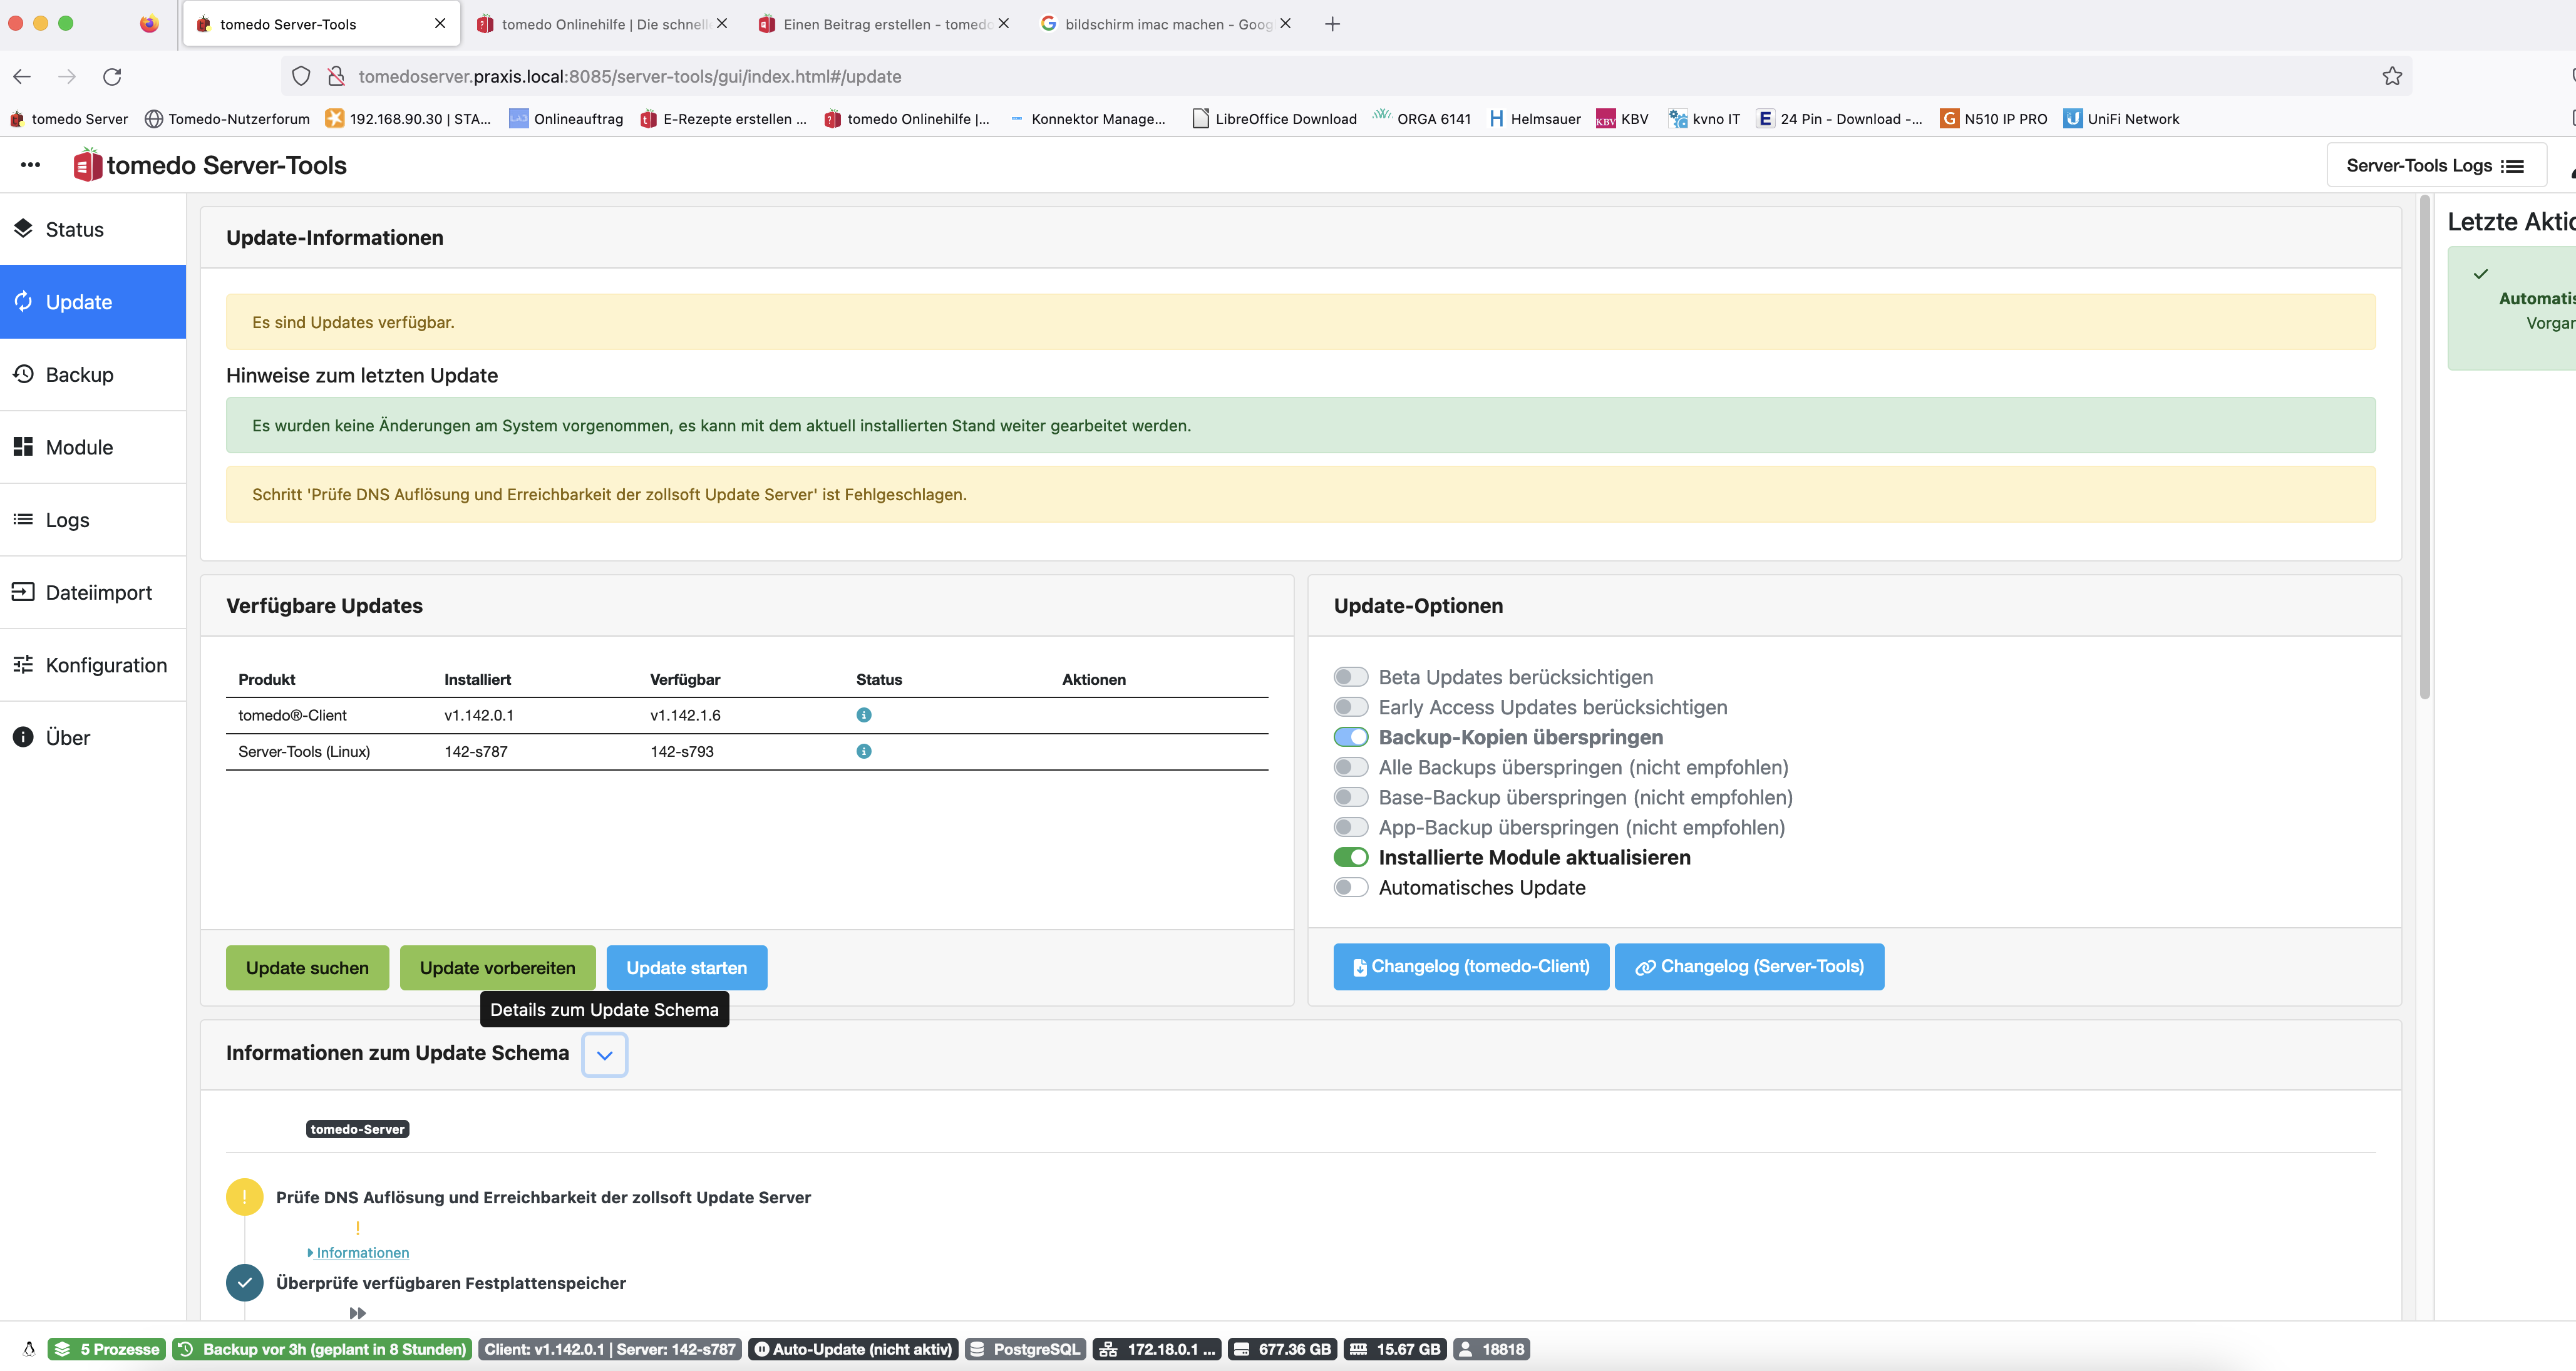2576x1371 pixels.
Task: Click the Update vorbereiten button
Action: coord(497,968)
